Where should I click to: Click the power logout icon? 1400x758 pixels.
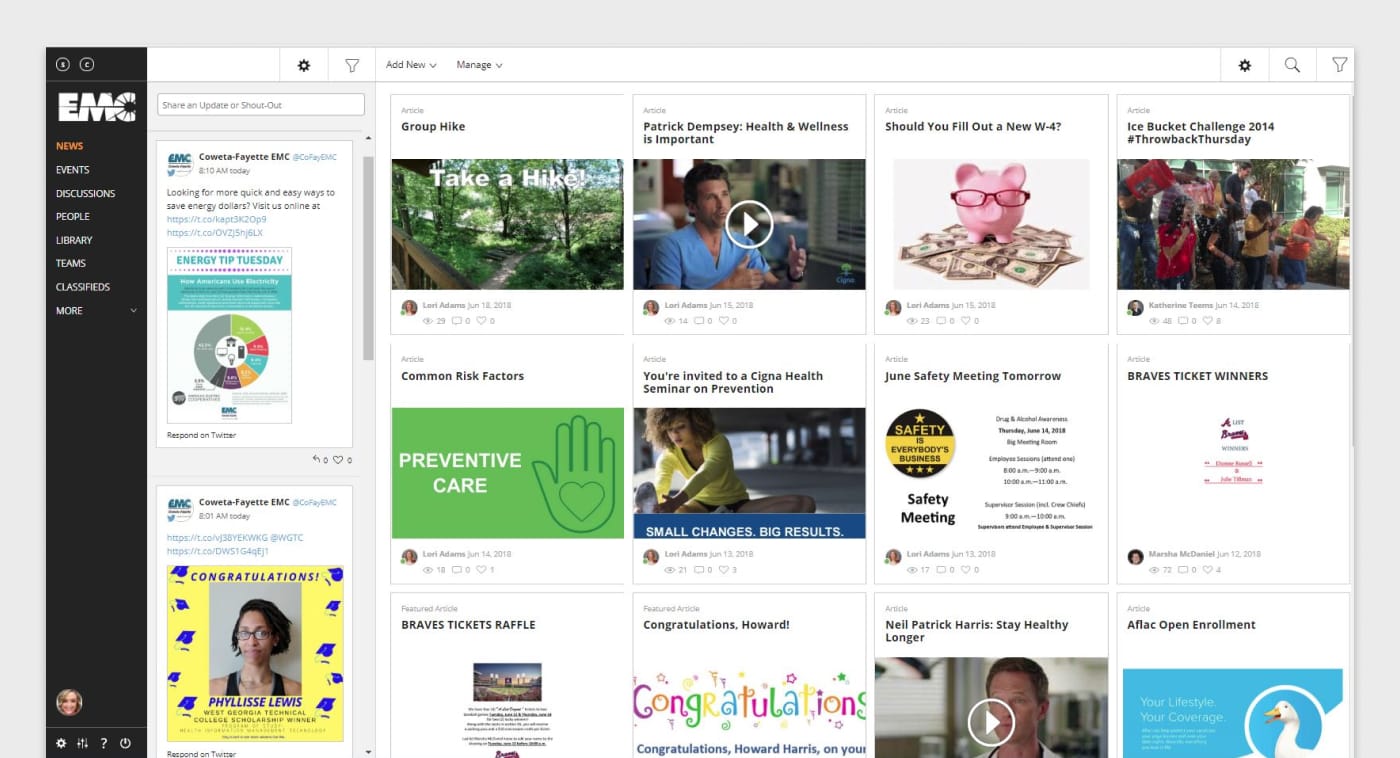point(126,744)
